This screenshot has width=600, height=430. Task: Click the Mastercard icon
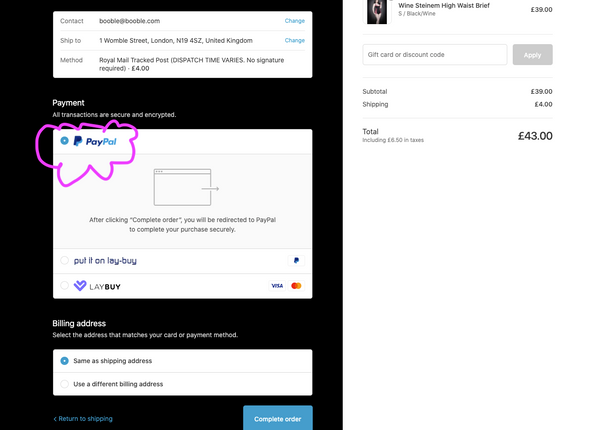click(x=296, y=286)
